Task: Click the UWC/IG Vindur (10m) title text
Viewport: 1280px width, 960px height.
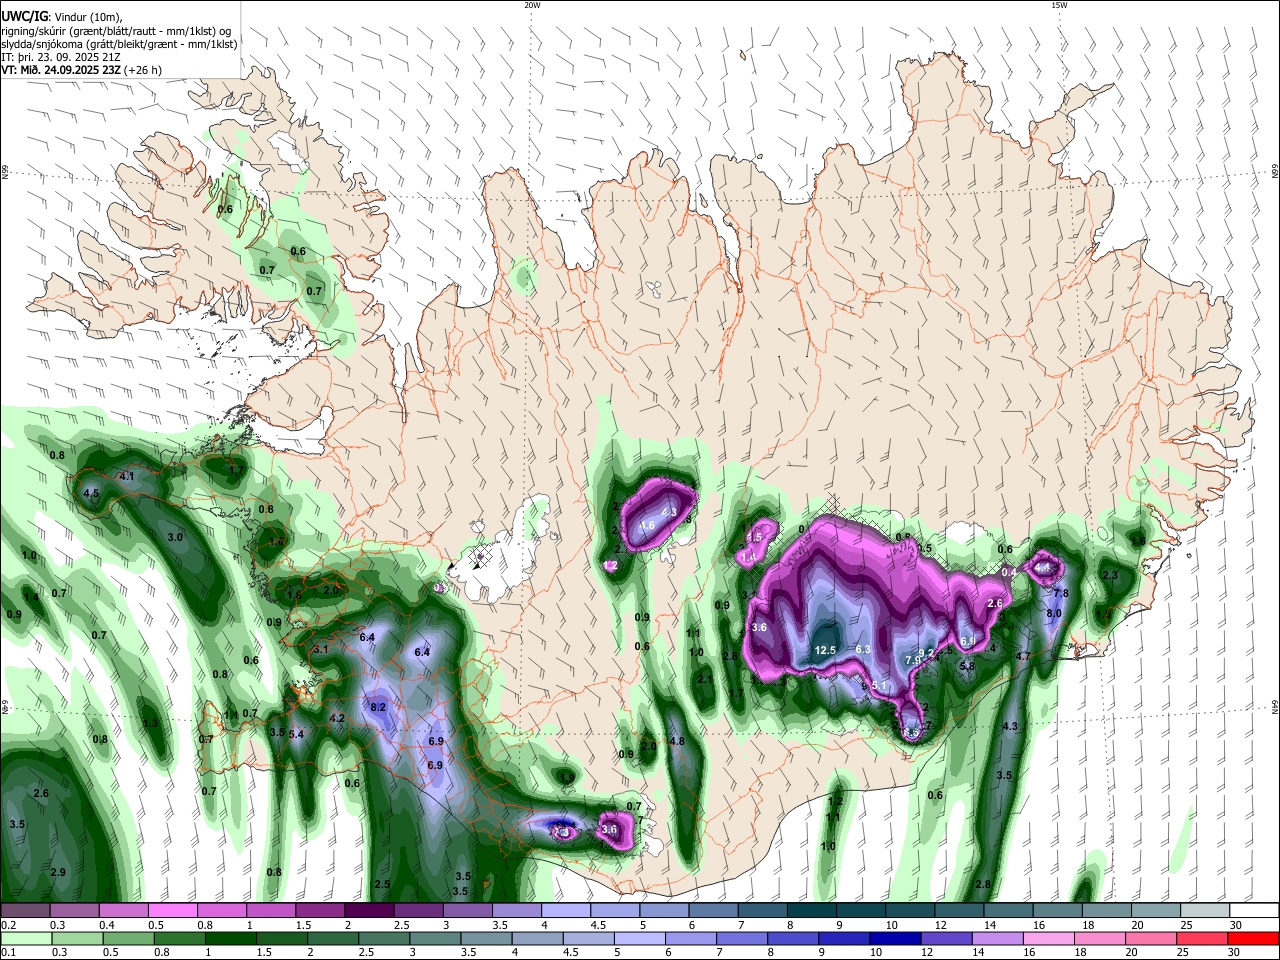Action: [61, 16]
